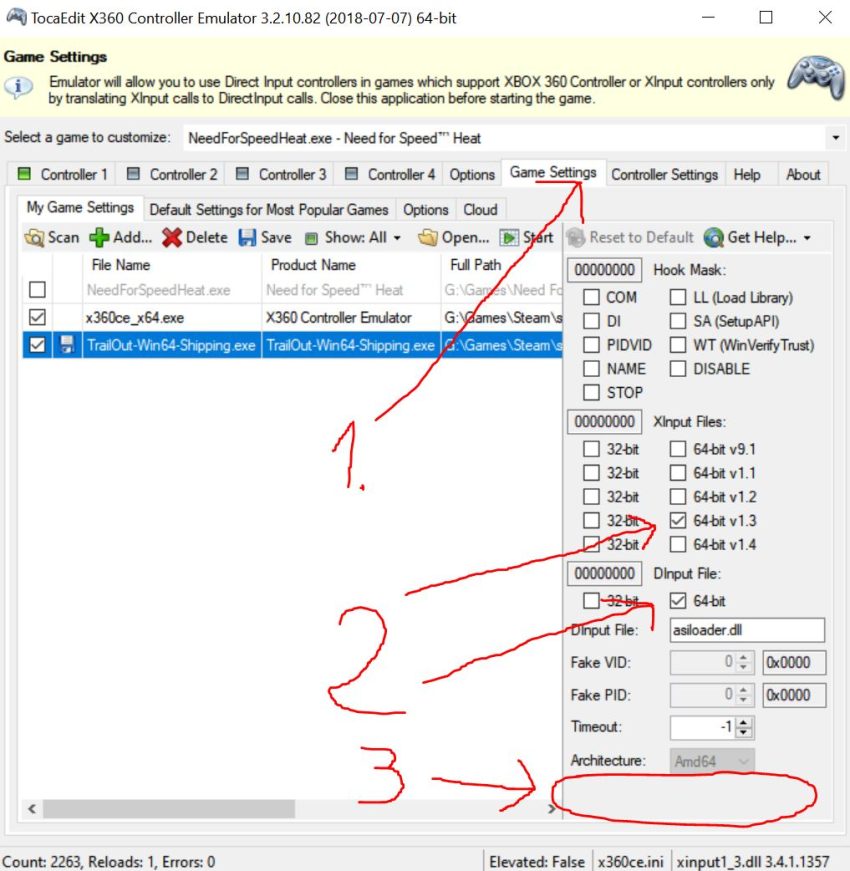Click the About tab label
Viewport: 850px width, 871px height.
tap(803, 174)
